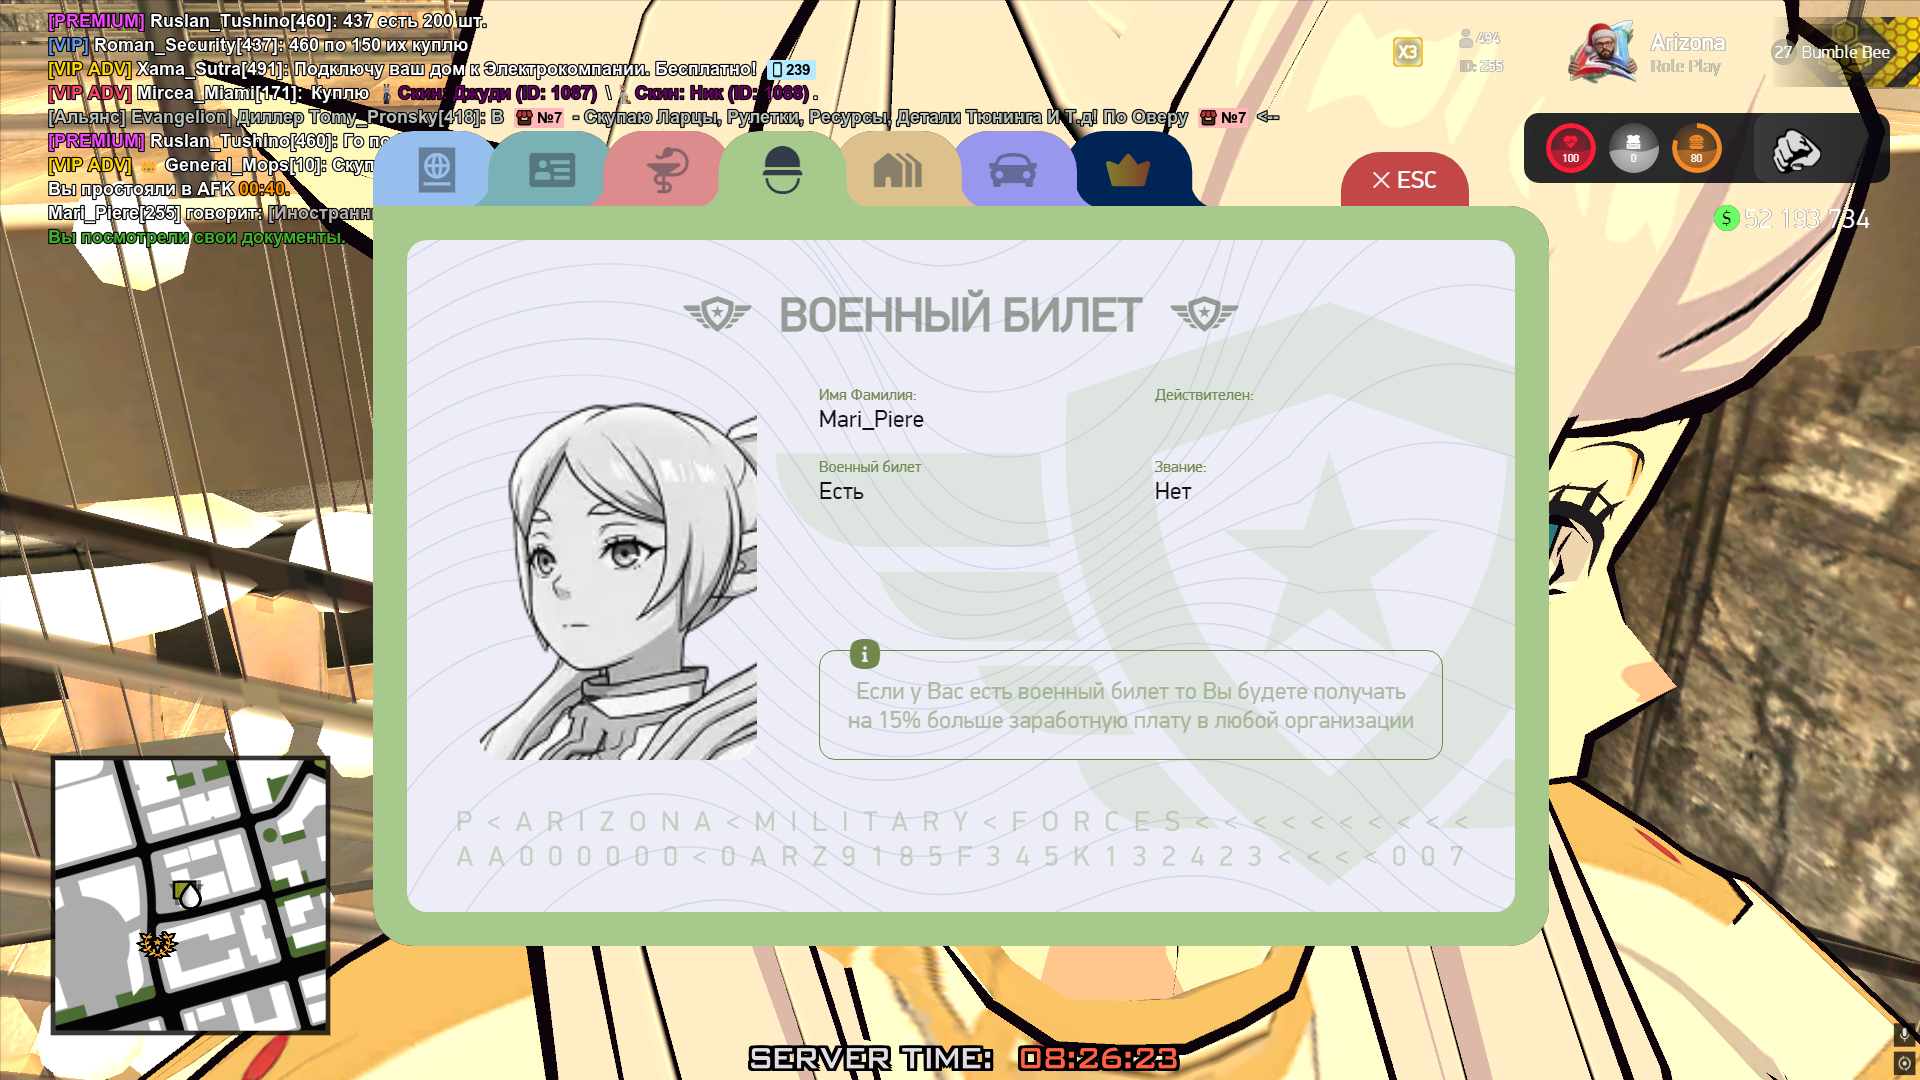Open the passport globe tab
The image size is (1920, 1080).
pyautogui.click(x=436, y=170)
